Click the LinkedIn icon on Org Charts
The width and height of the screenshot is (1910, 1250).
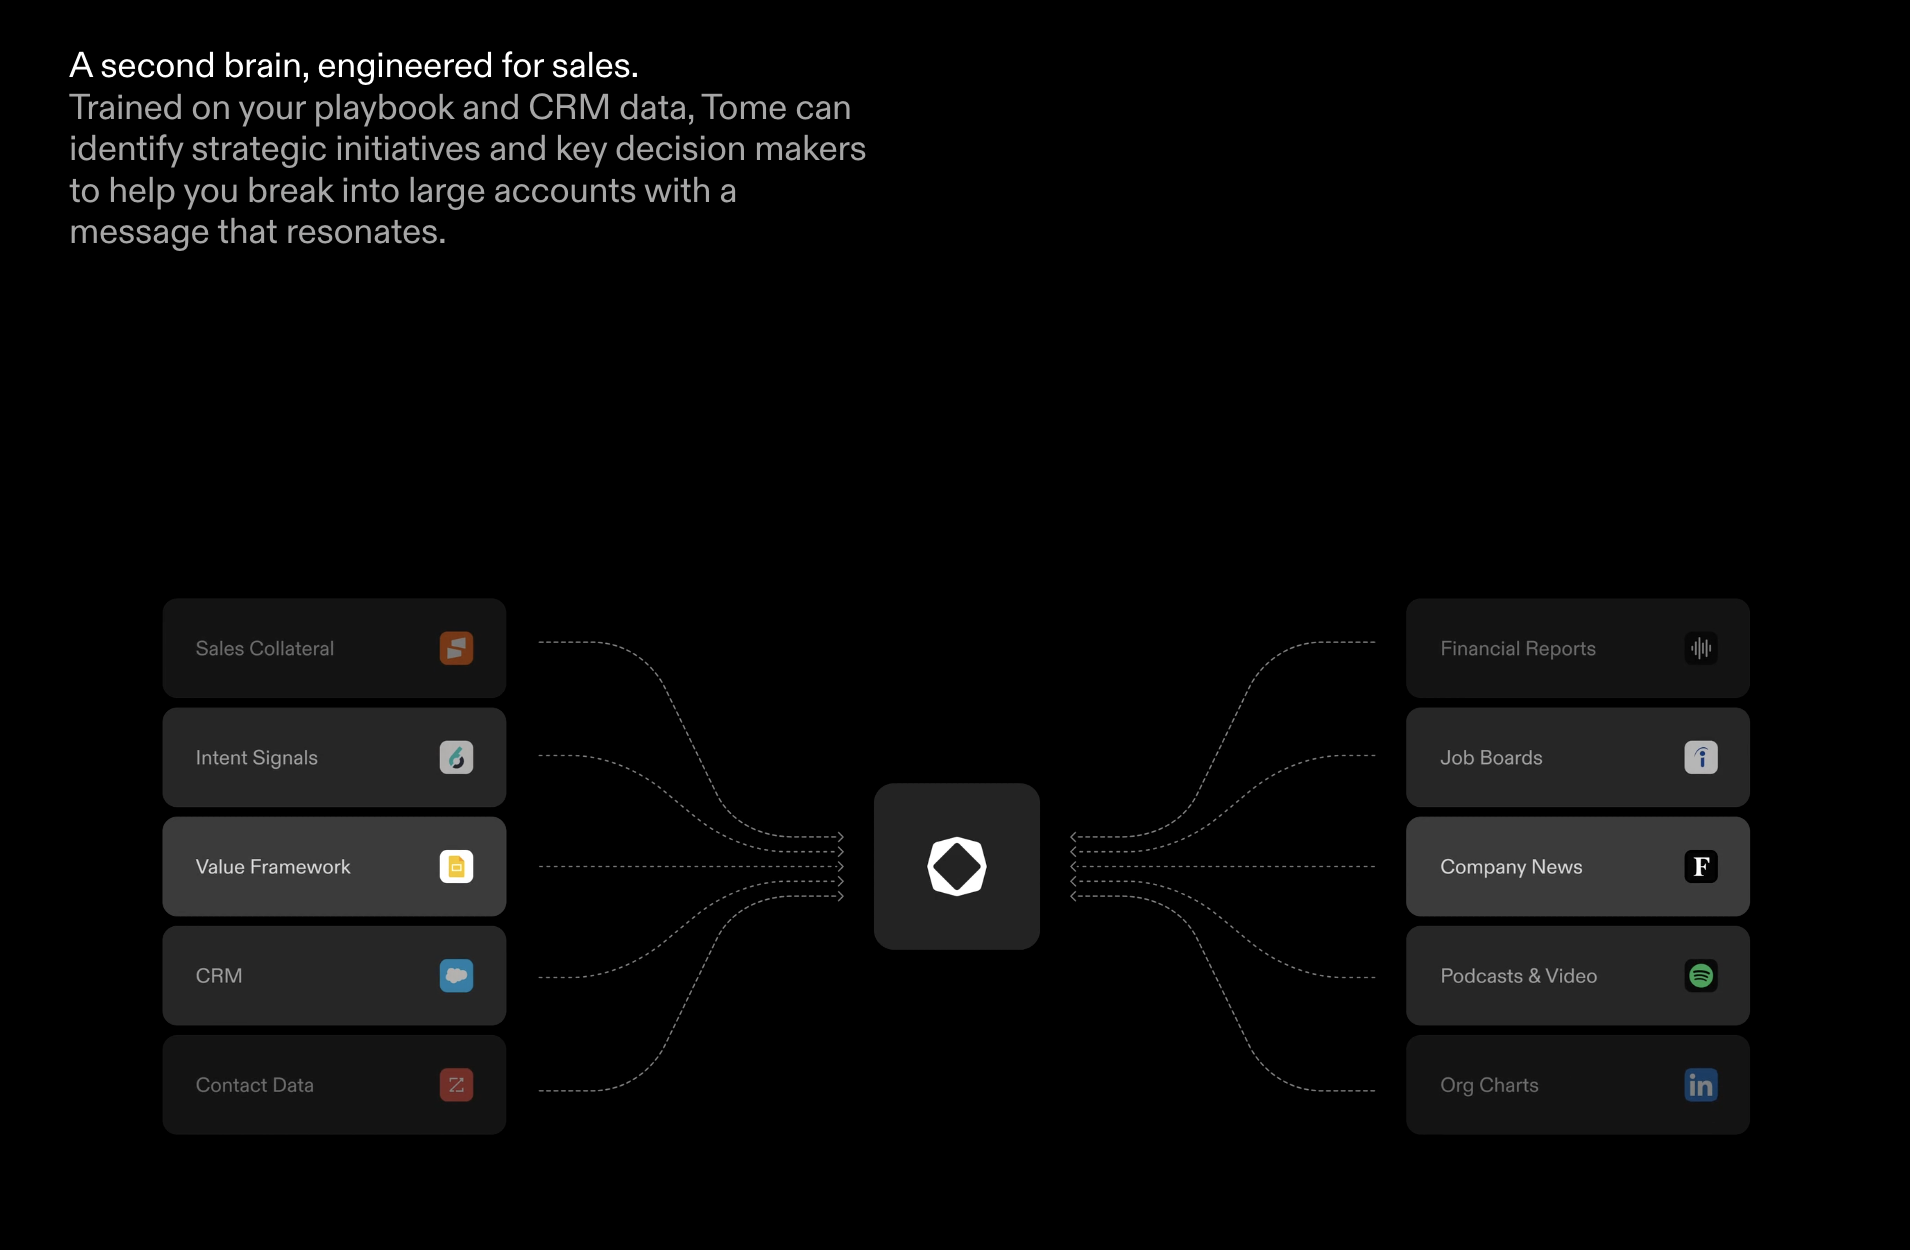tap(1702, 1085)
